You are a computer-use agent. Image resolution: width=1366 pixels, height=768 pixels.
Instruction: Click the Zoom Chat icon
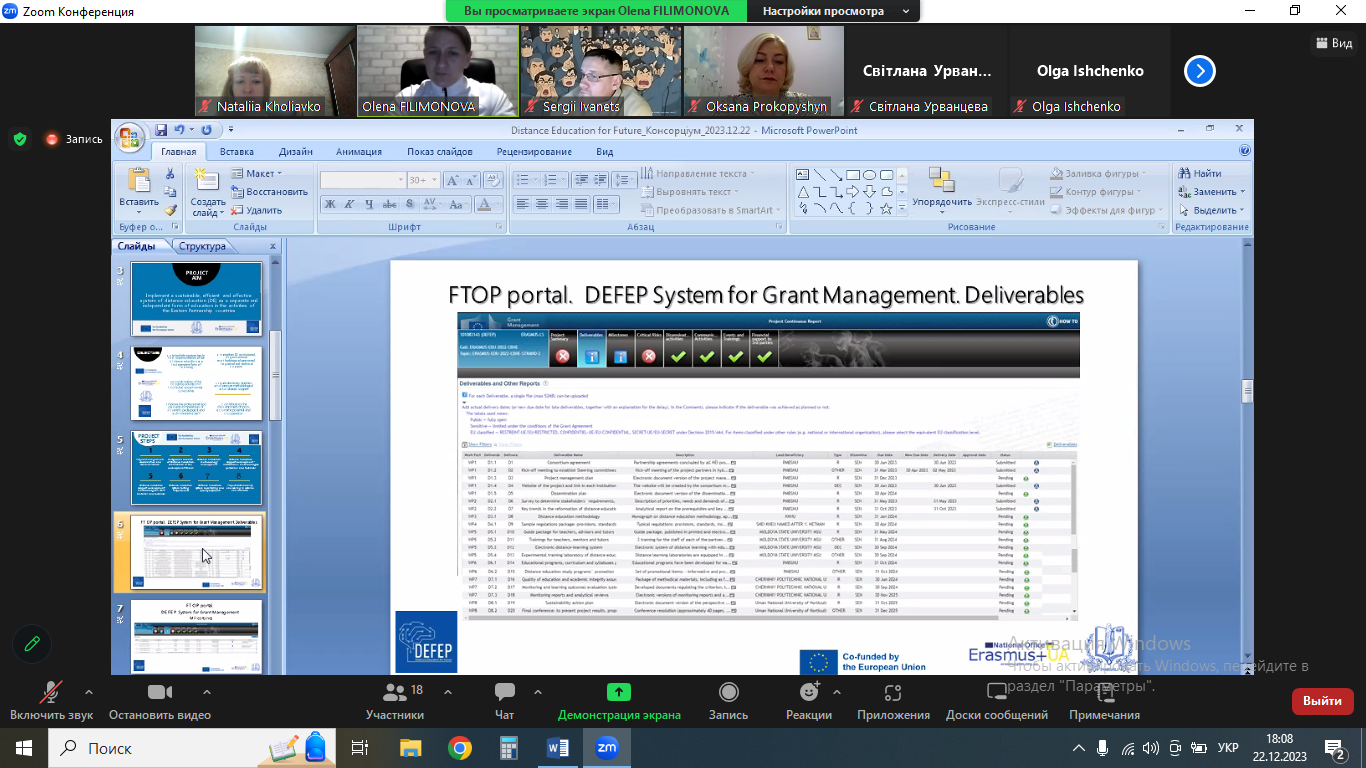505,693
